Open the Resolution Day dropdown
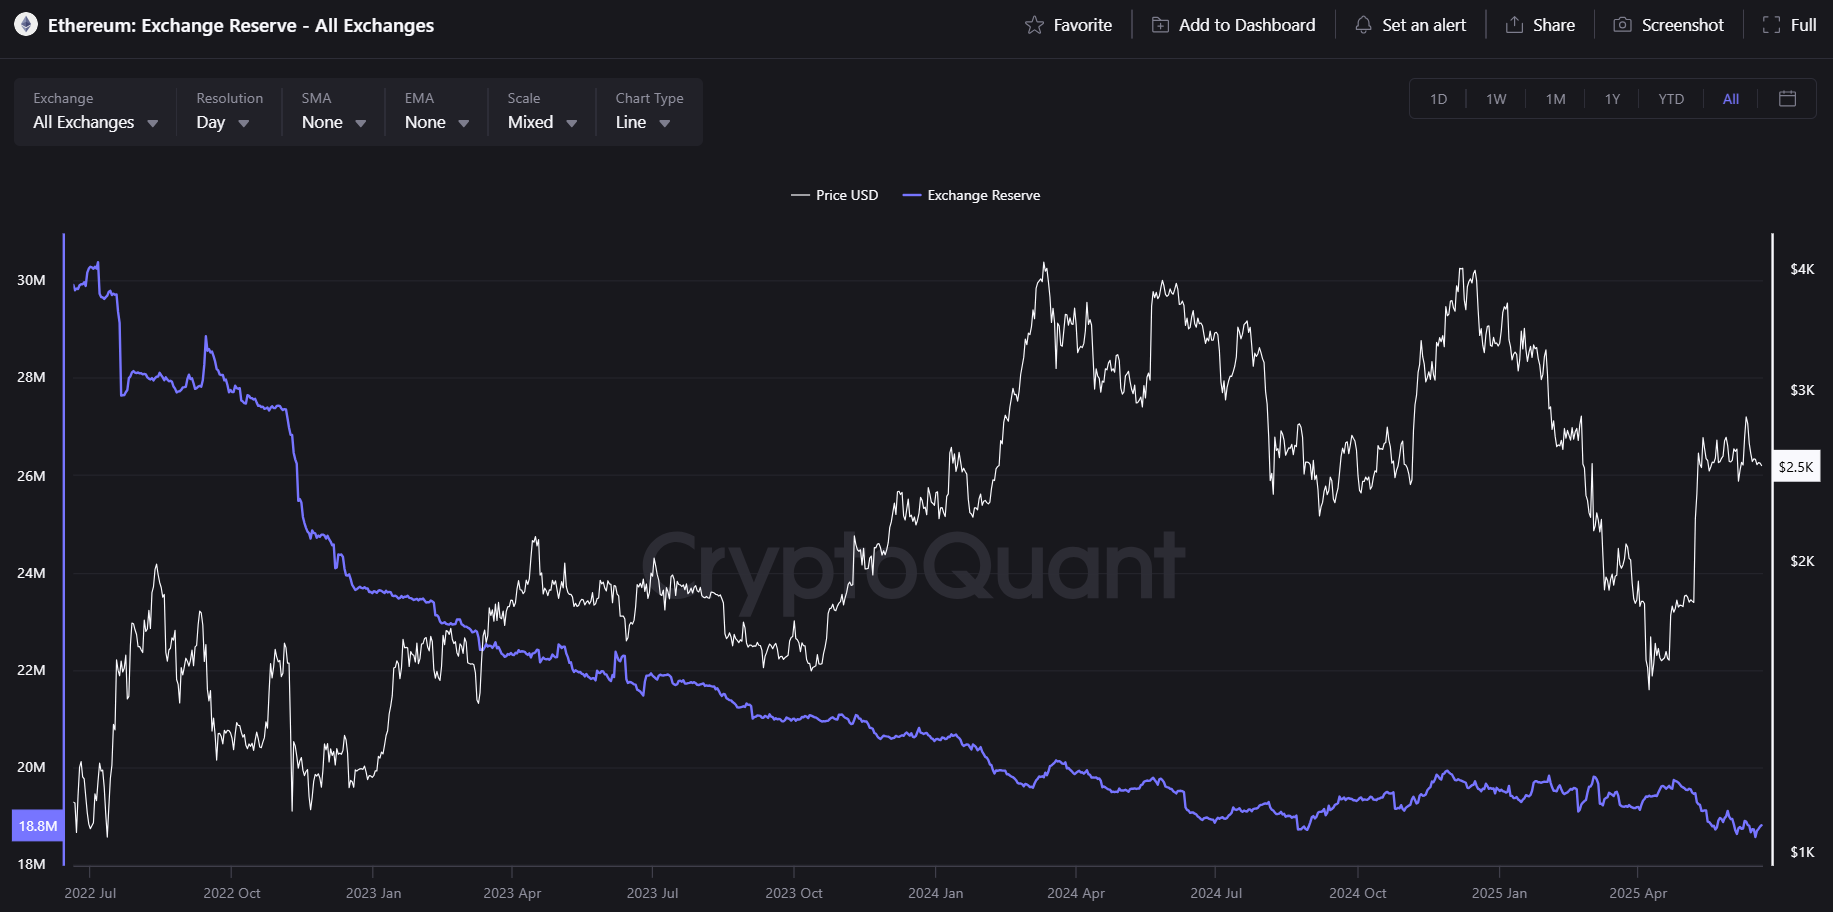This screenshot has width=1833, height=912. (222, 122)
